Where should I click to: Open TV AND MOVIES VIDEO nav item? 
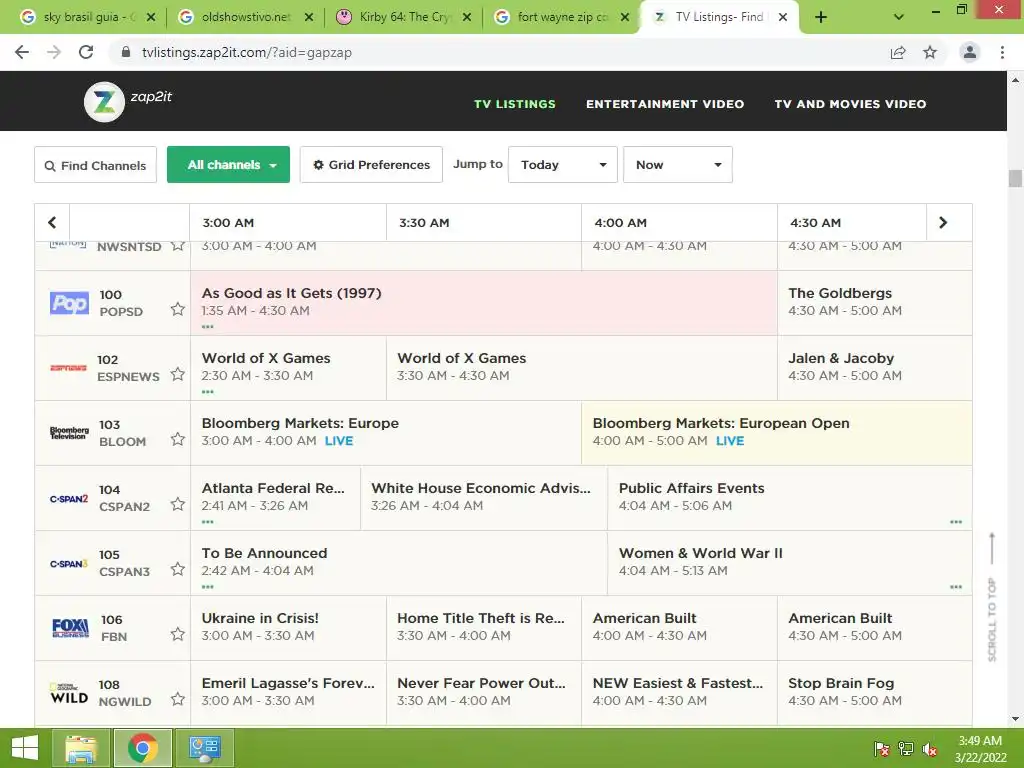click(x=850, y=104)
